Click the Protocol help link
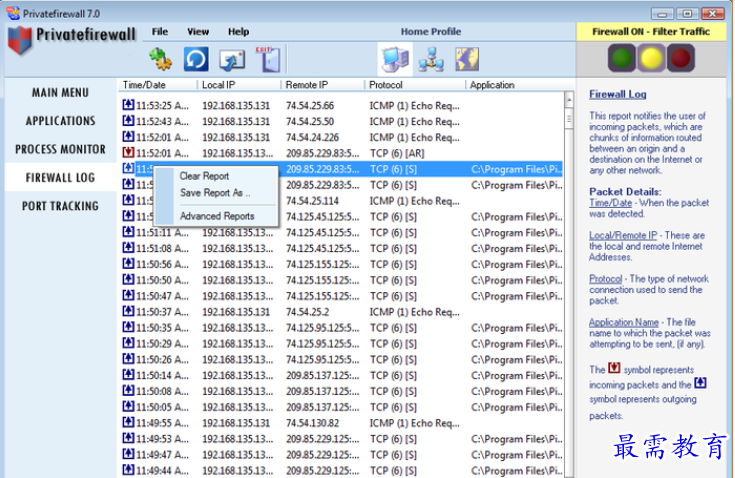 (x=605, y=279)
